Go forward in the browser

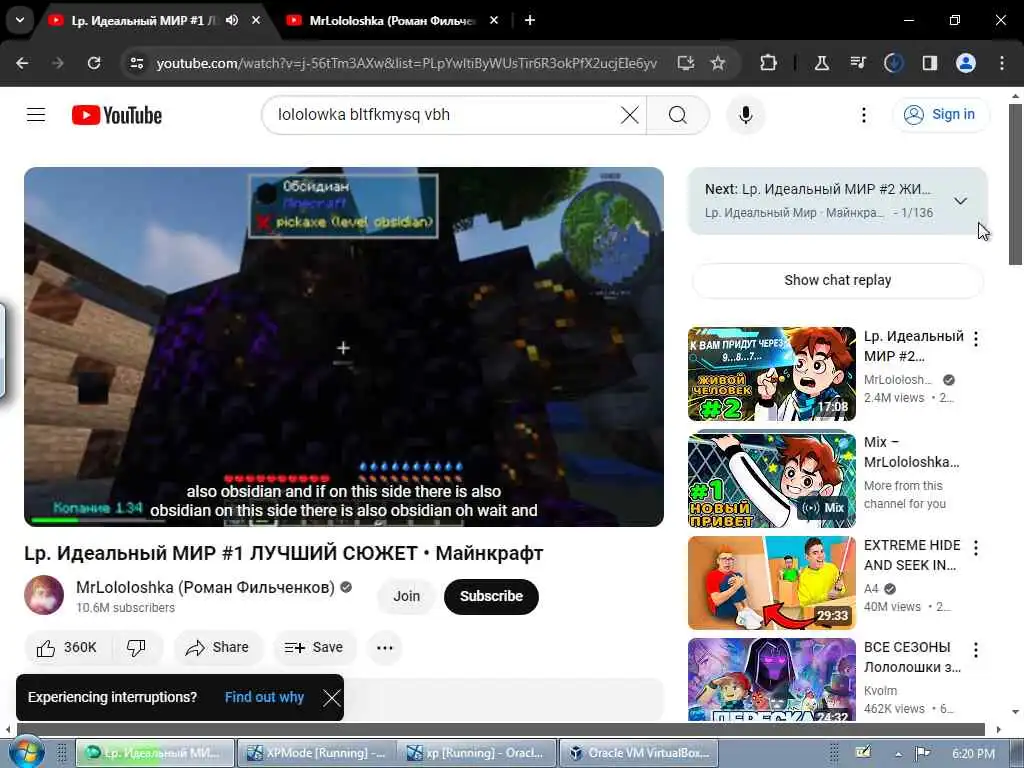57,63
